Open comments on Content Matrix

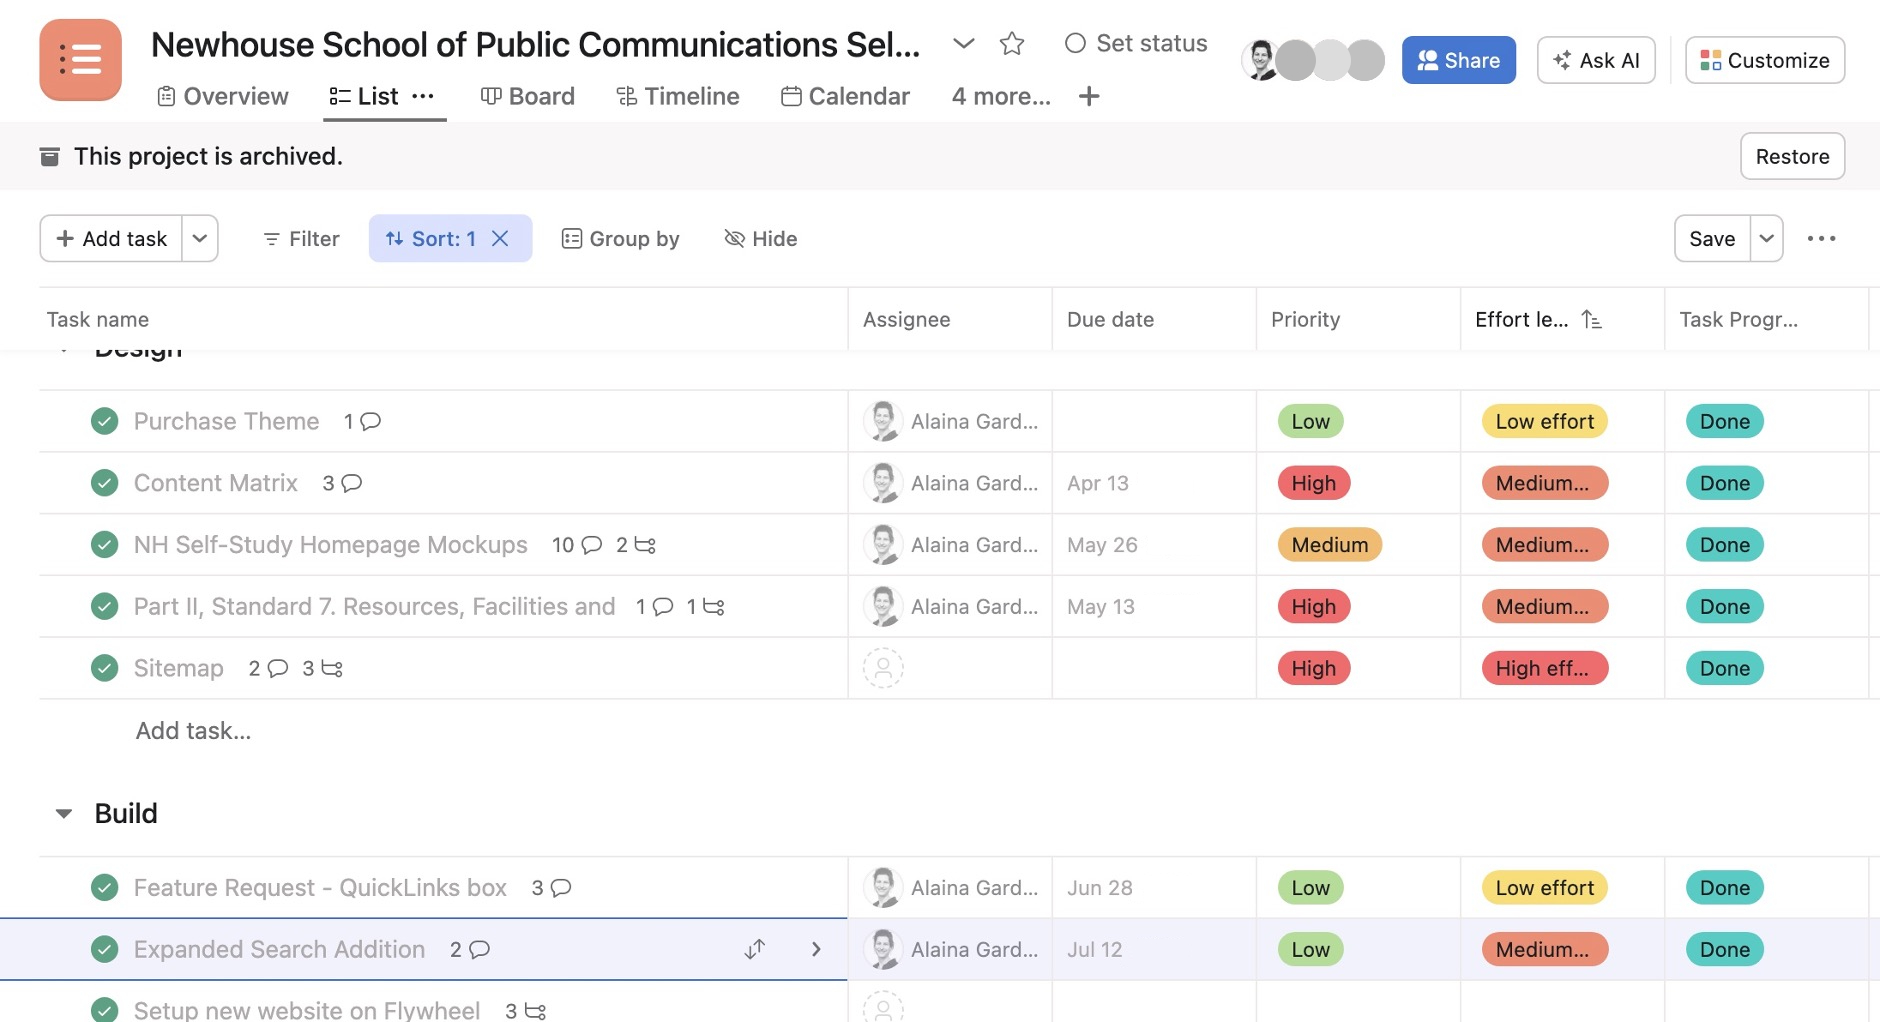point(342,483)
